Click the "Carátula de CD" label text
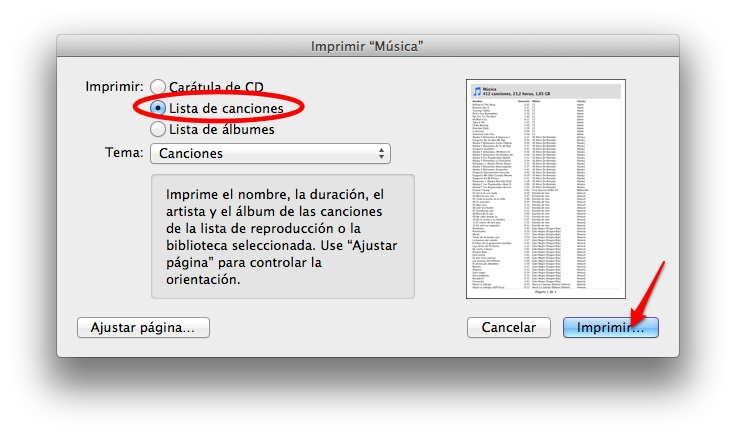Image resolution: width=736 pixels, height=436 pixels. [216, 87]
